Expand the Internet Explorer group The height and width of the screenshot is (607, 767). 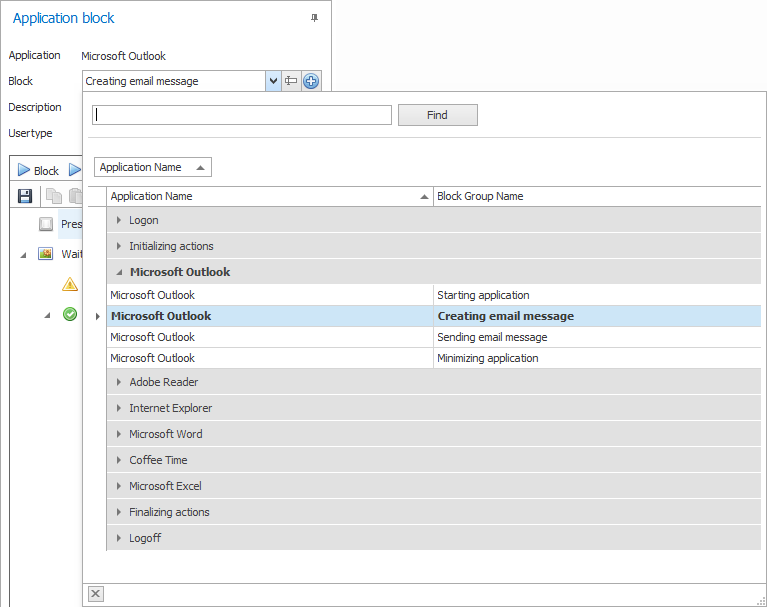point(118,408)
